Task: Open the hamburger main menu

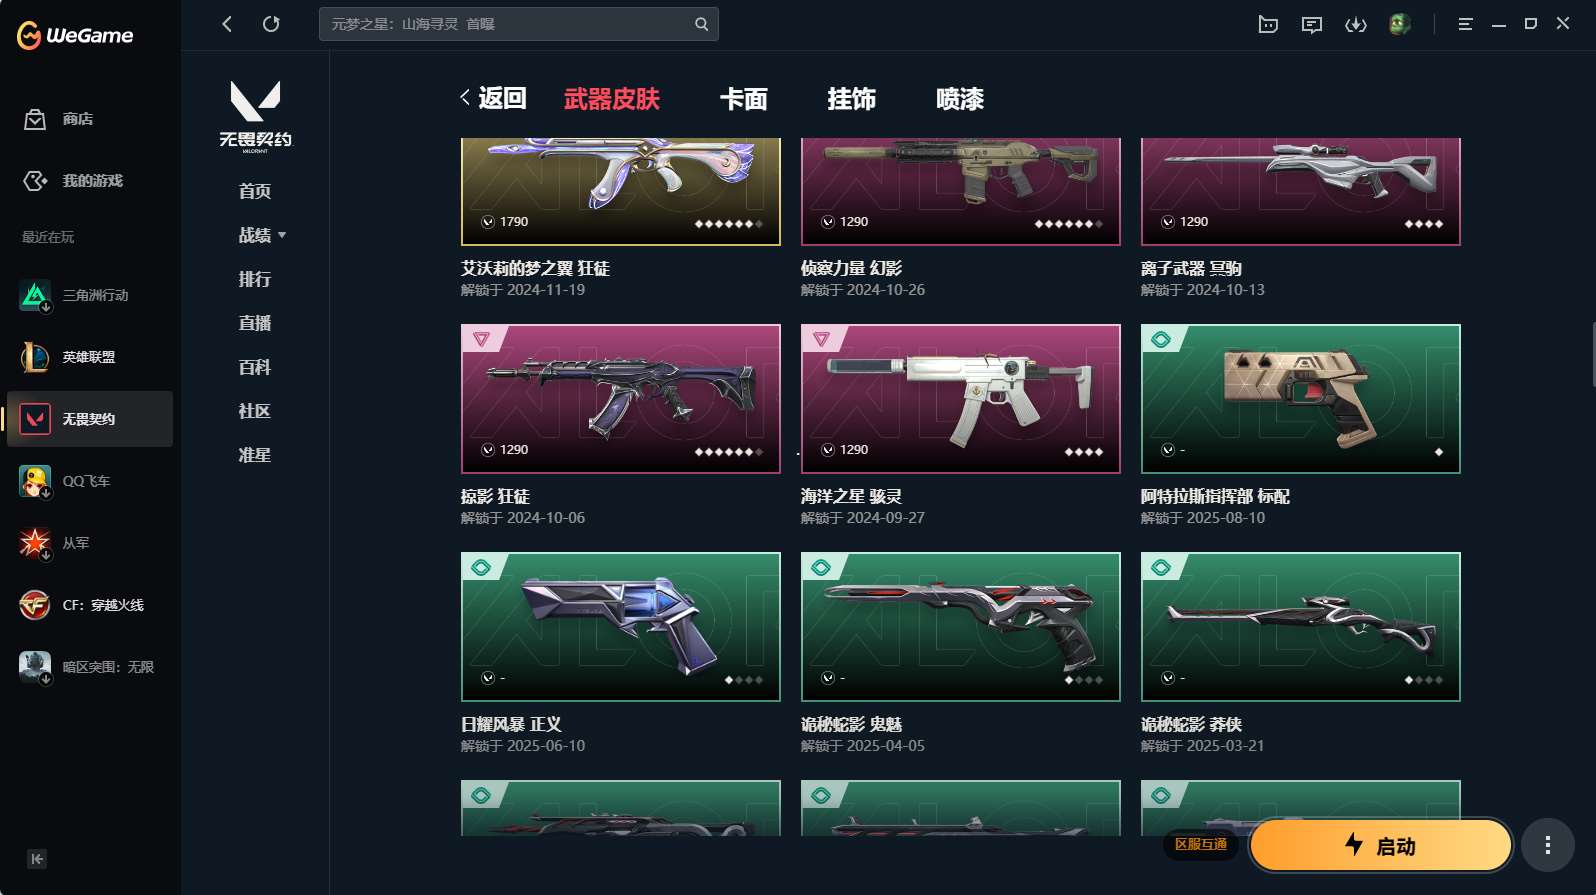Action: 1465,24
